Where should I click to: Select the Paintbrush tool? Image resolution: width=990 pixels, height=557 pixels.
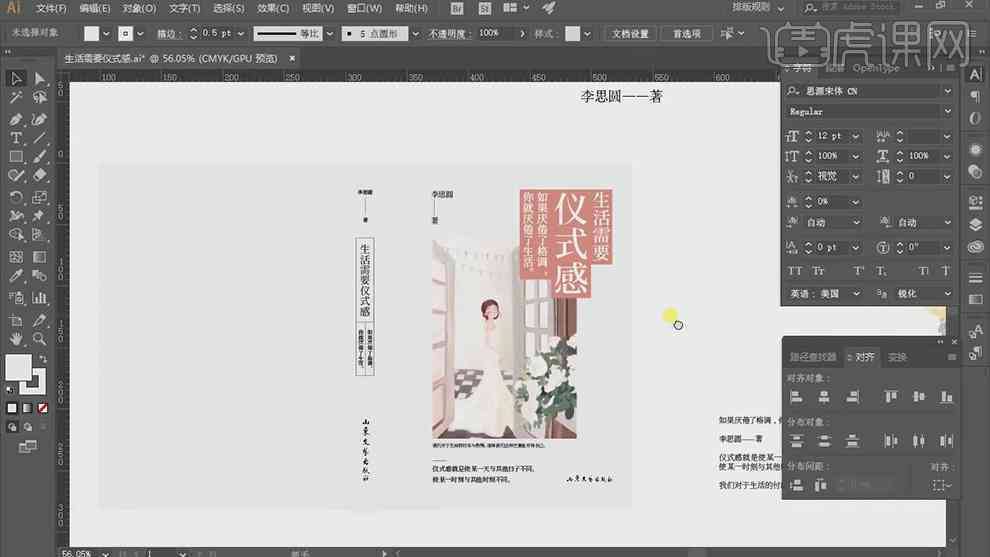coord(39,156)
